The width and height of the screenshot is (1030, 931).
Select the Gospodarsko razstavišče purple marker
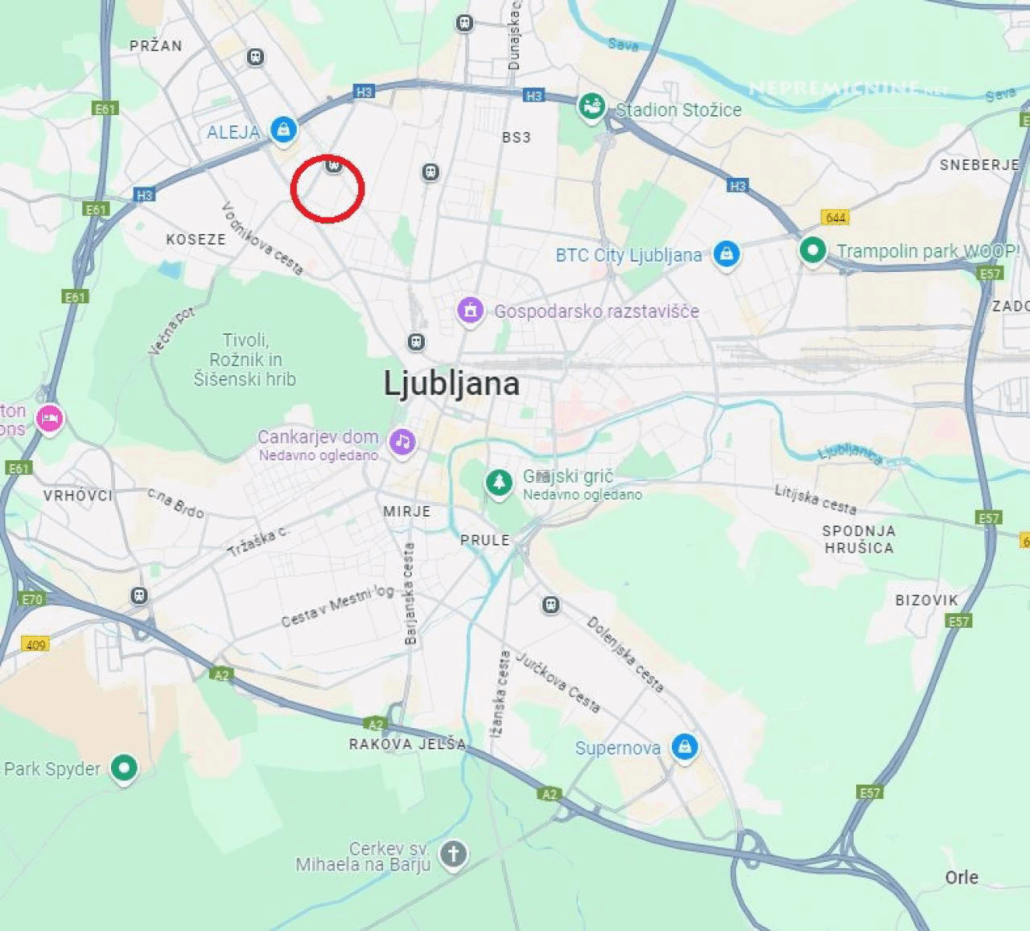470,309
